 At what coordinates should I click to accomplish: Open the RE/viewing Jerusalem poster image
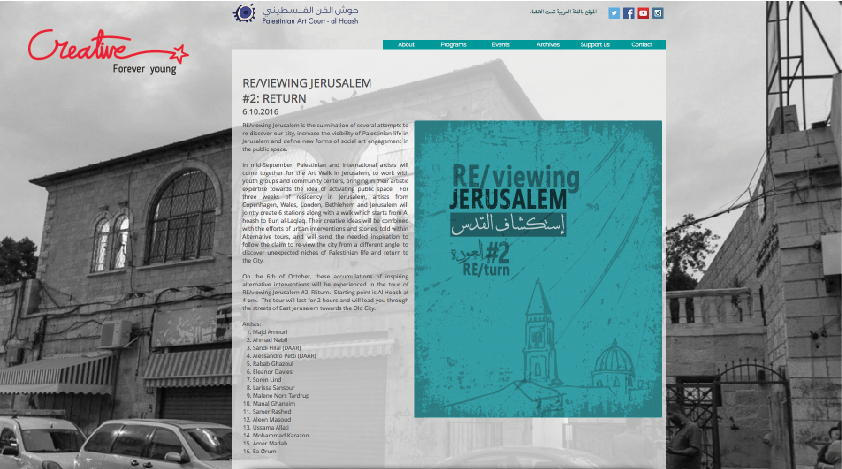(538, 269)
